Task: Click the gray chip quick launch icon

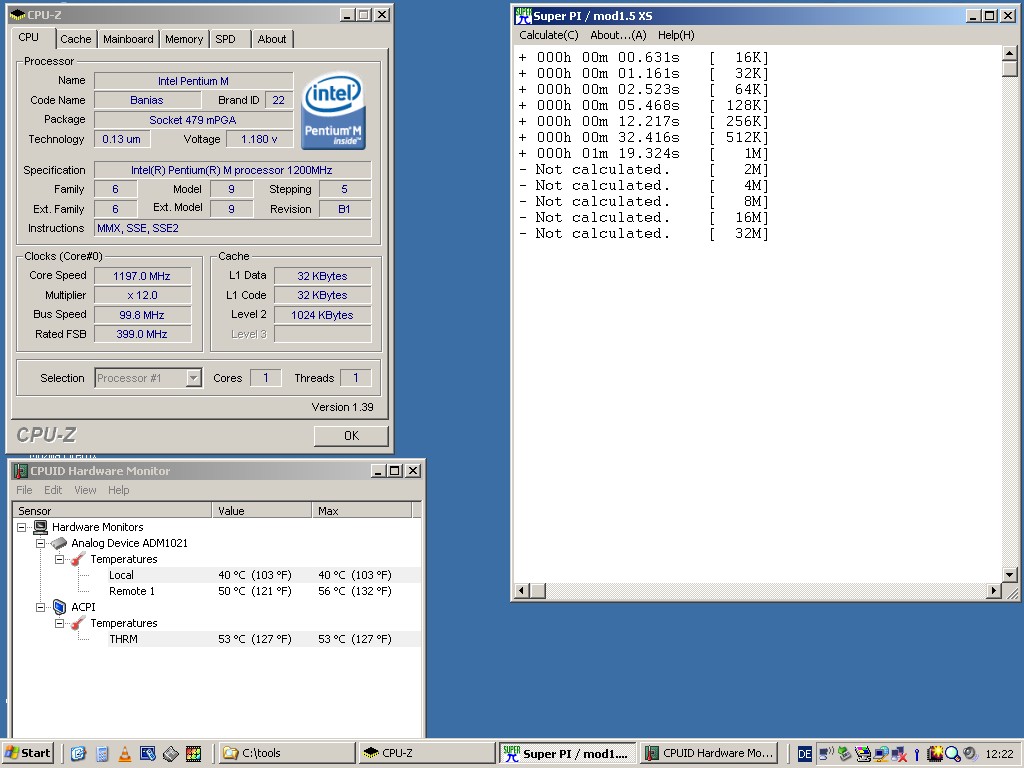Action: click(x=170, y=754)
